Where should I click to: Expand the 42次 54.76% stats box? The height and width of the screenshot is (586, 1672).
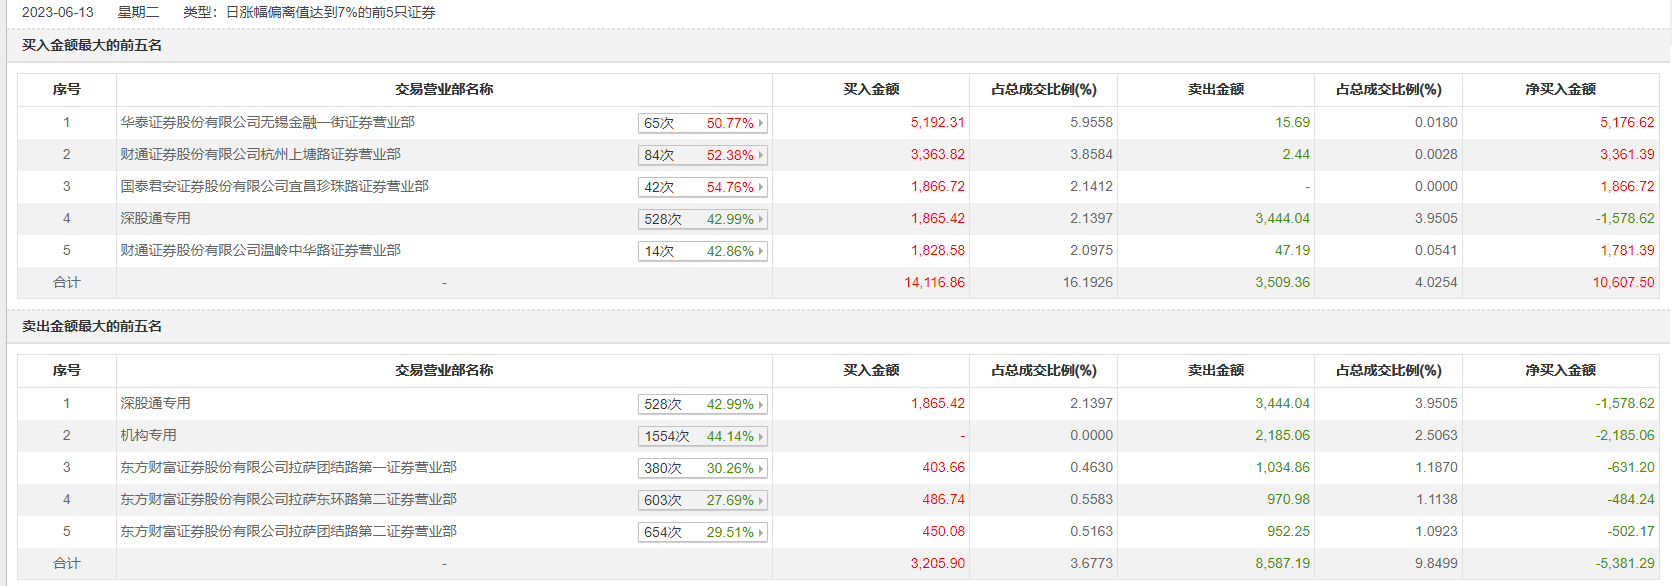click(702, 187)
